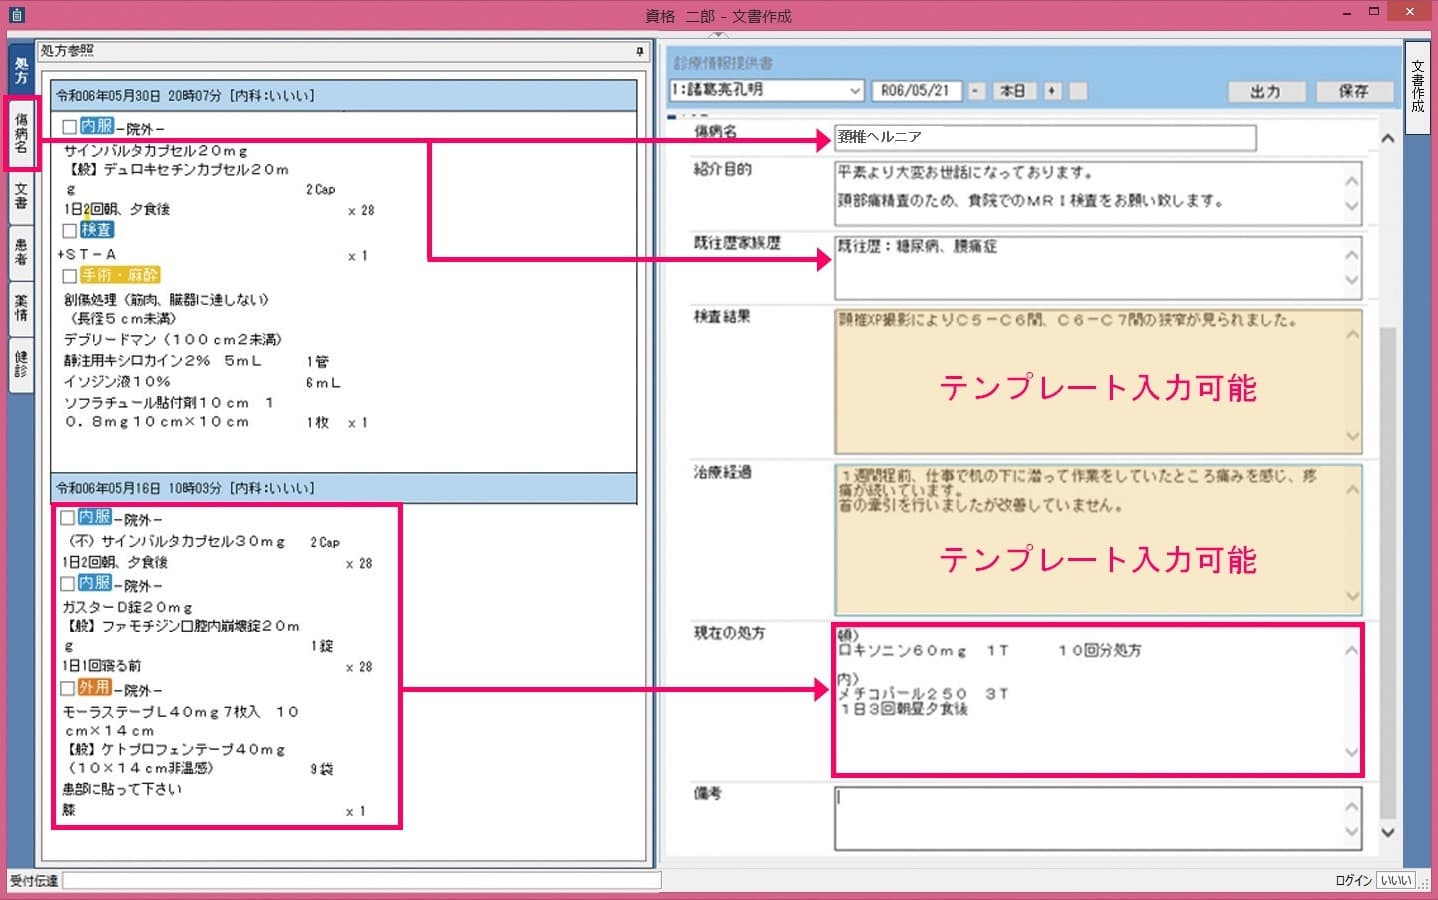Viewport: 1438px width, 900px height.
Task: Open the 文書作成 tab on the right edge
Action: pyautogui.click(x=1417, y=87)
